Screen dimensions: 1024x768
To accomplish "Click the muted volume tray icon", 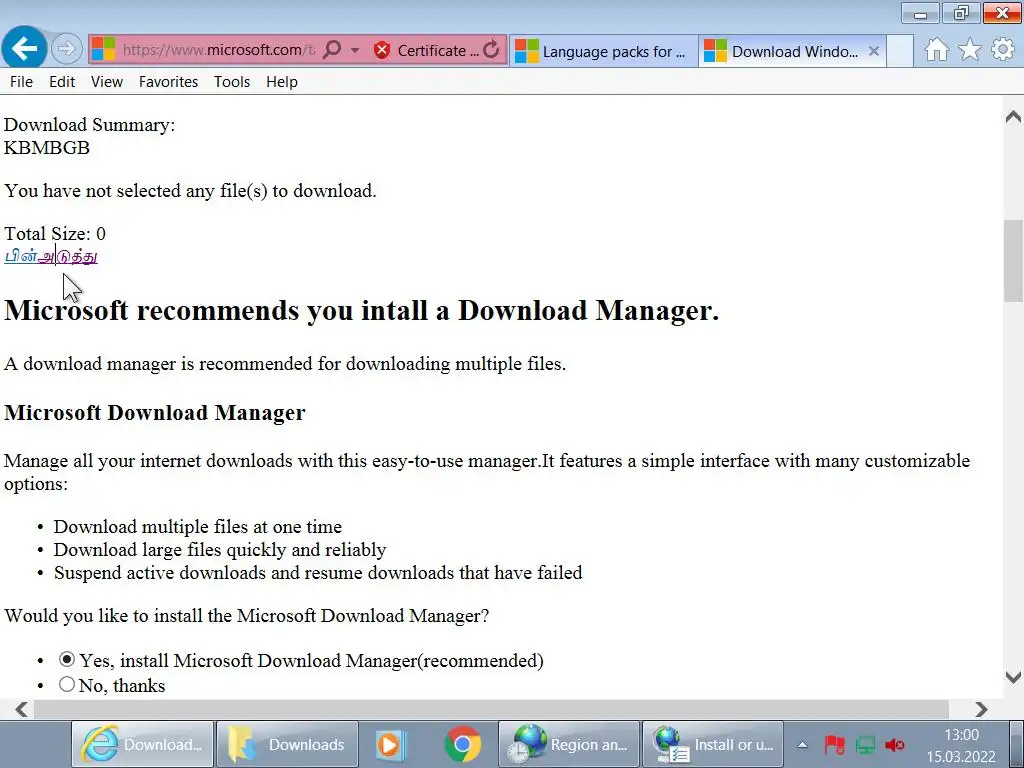I will pyautogui.click(x=895, y=744).
